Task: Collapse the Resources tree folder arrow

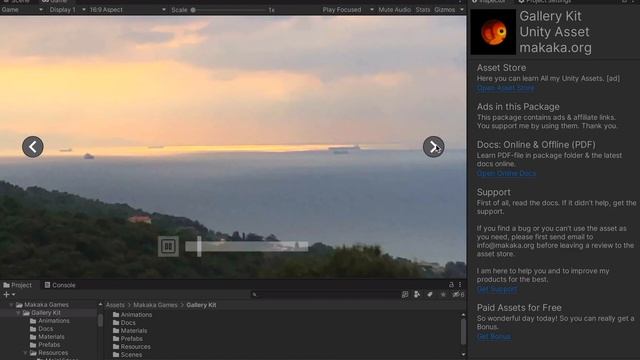Action: (x=26, y=353)
